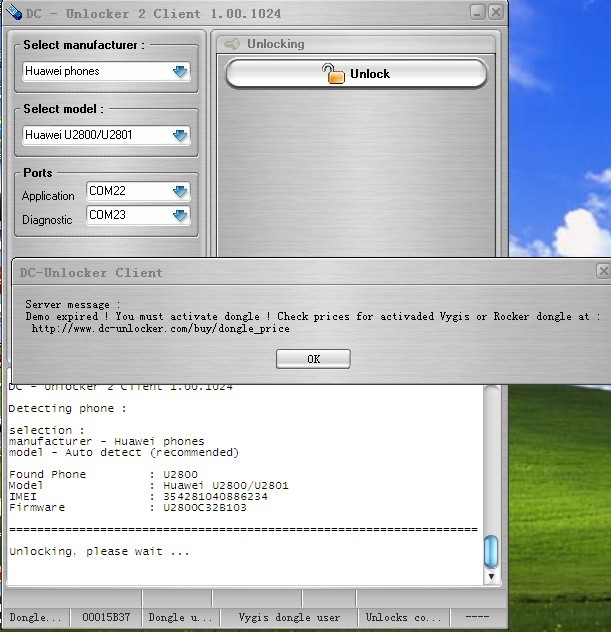Viewport: 611px width, 632px height.
Task: Expand the Select model dropdown
Action: 180,135
